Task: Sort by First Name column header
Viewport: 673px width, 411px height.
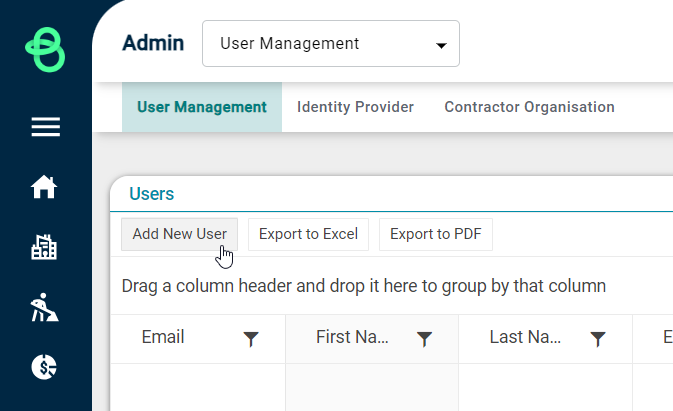Action: point(352,337)
